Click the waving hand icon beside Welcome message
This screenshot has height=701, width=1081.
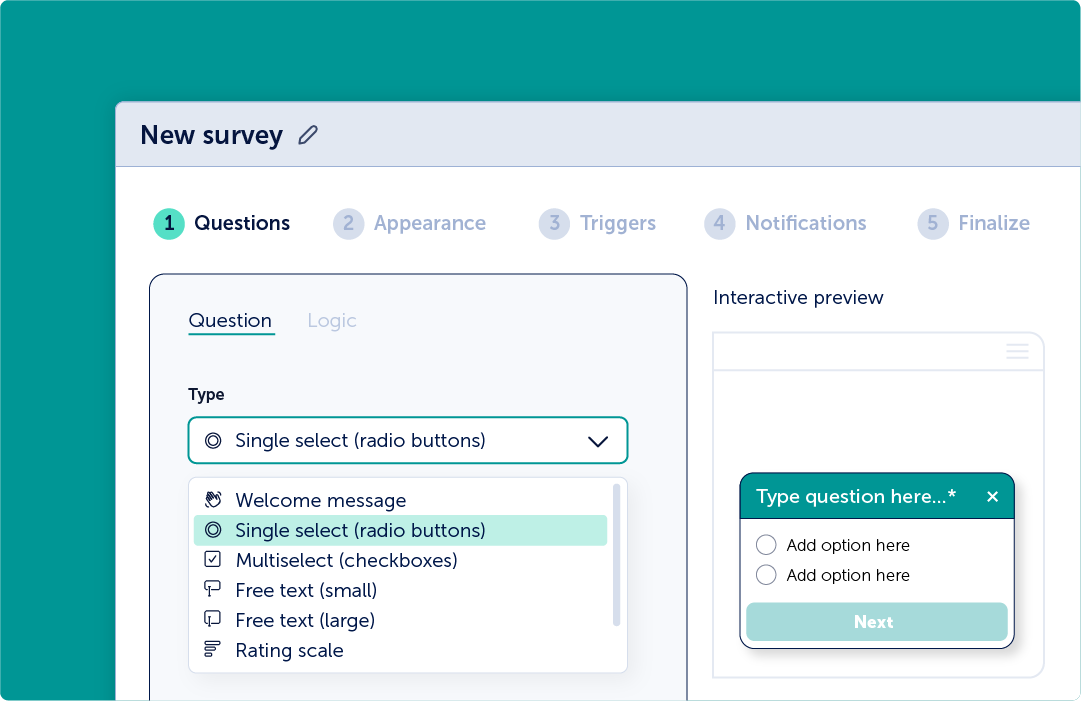pyautogui.click(x=212, y=498)
